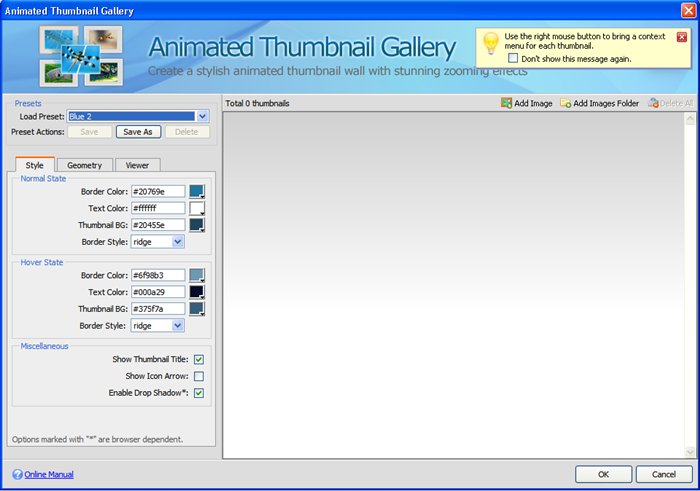Click the Total 0 thumbnails text
The image size is (700, 491).
[x=257, y=103]
